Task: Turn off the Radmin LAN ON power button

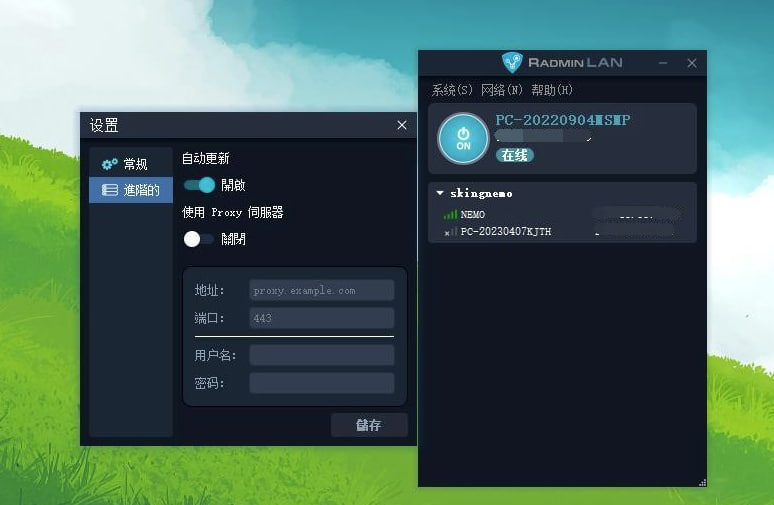Action: [463, 139]
